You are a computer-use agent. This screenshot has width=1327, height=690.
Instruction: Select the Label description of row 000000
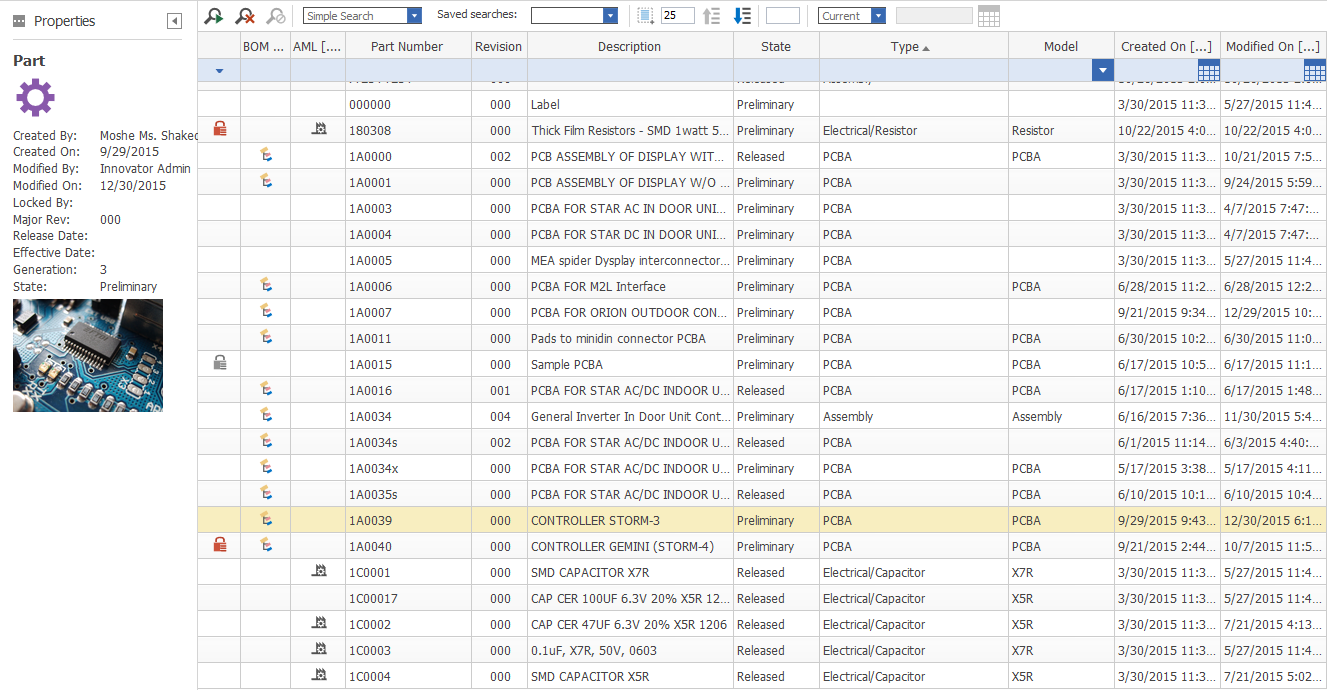point(545,105)
